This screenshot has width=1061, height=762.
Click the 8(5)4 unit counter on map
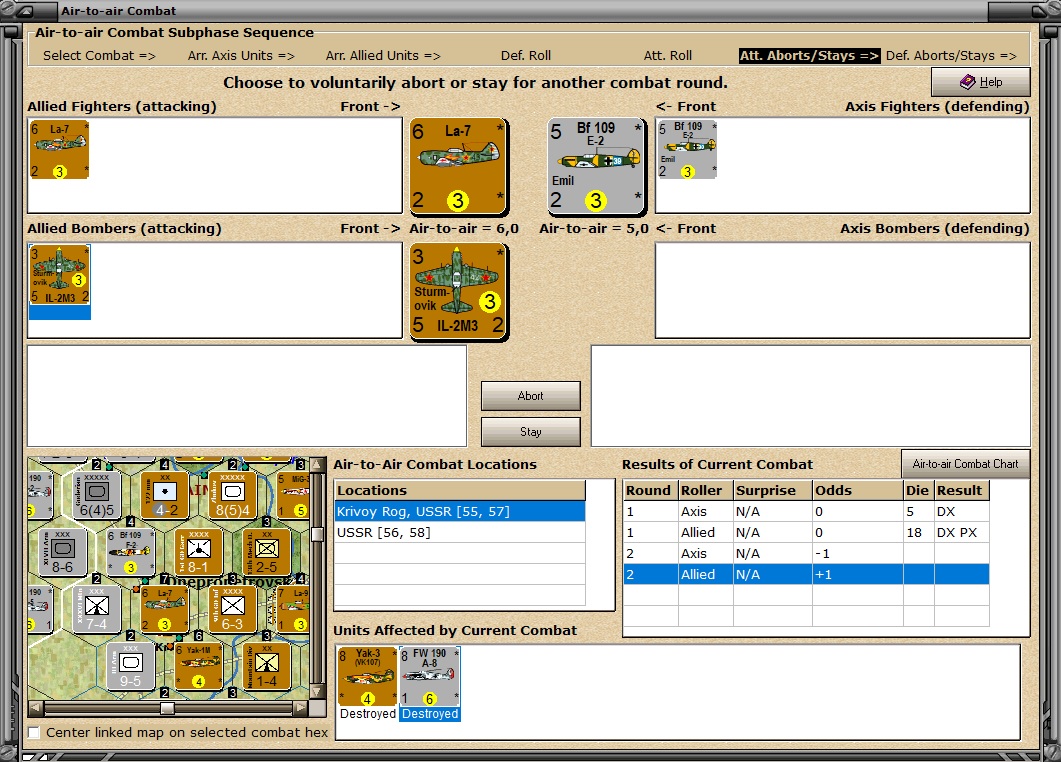[x=233, y=495]
